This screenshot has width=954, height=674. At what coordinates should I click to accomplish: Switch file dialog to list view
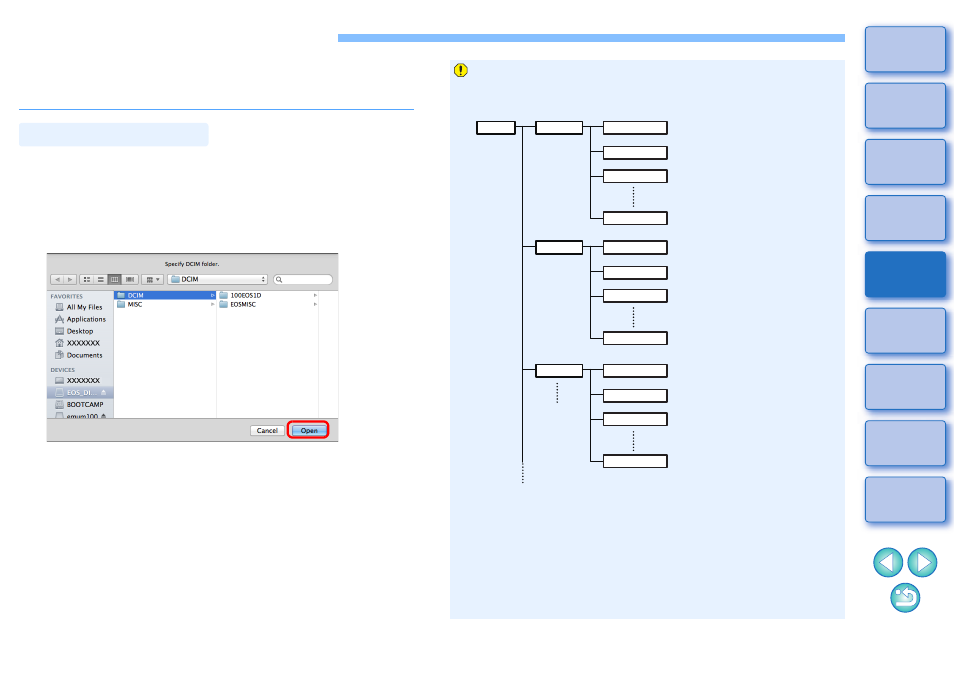click(x=100, y=279)
